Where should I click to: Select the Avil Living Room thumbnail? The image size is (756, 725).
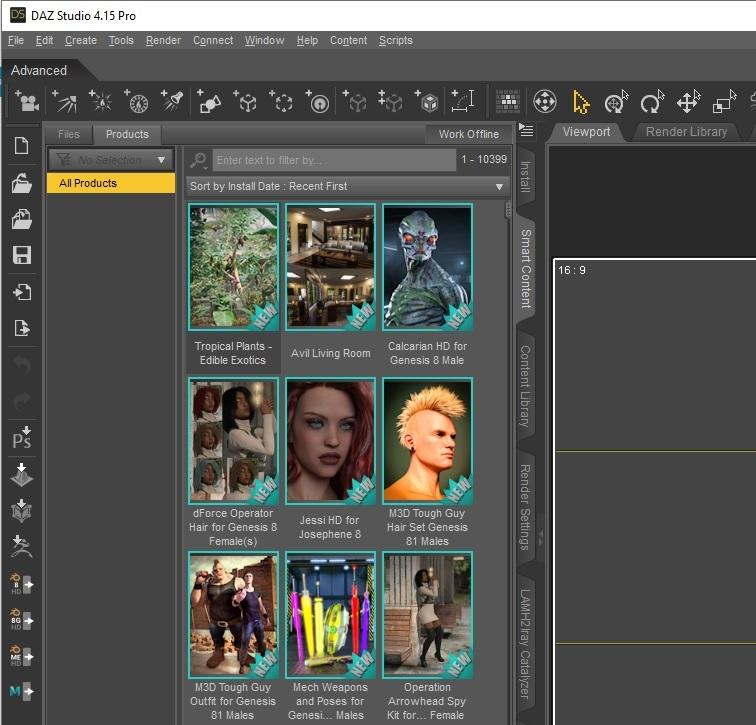point(330,267)
